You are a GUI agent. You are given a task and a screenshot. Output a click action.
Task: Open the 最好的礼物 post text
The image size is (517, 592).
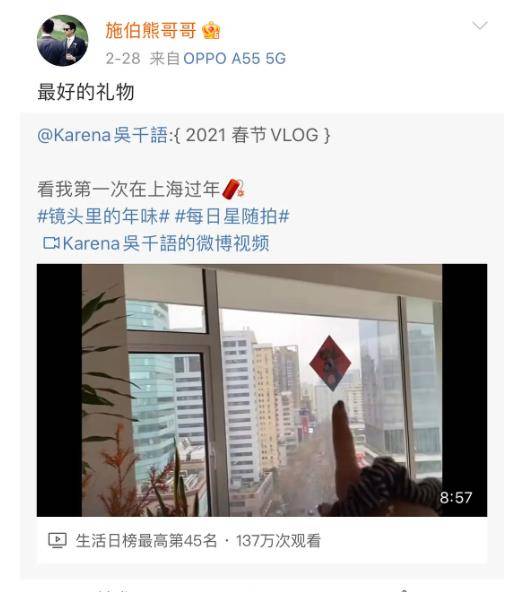click(x=86, y=92)
